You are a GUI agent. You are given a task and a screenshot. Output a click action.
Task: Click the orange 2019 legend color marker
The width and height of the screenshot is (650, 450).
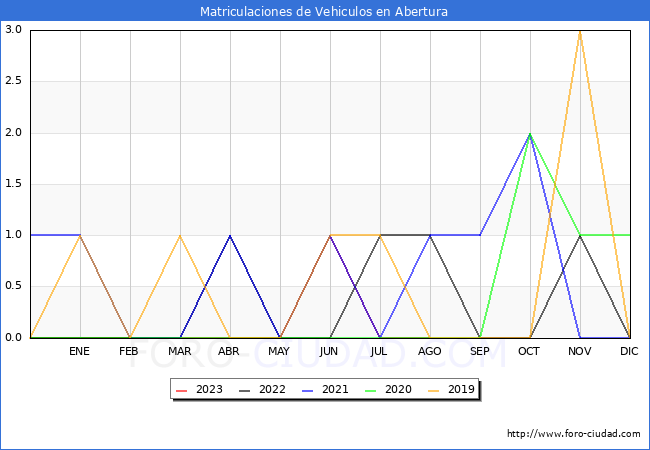(434, 390)
